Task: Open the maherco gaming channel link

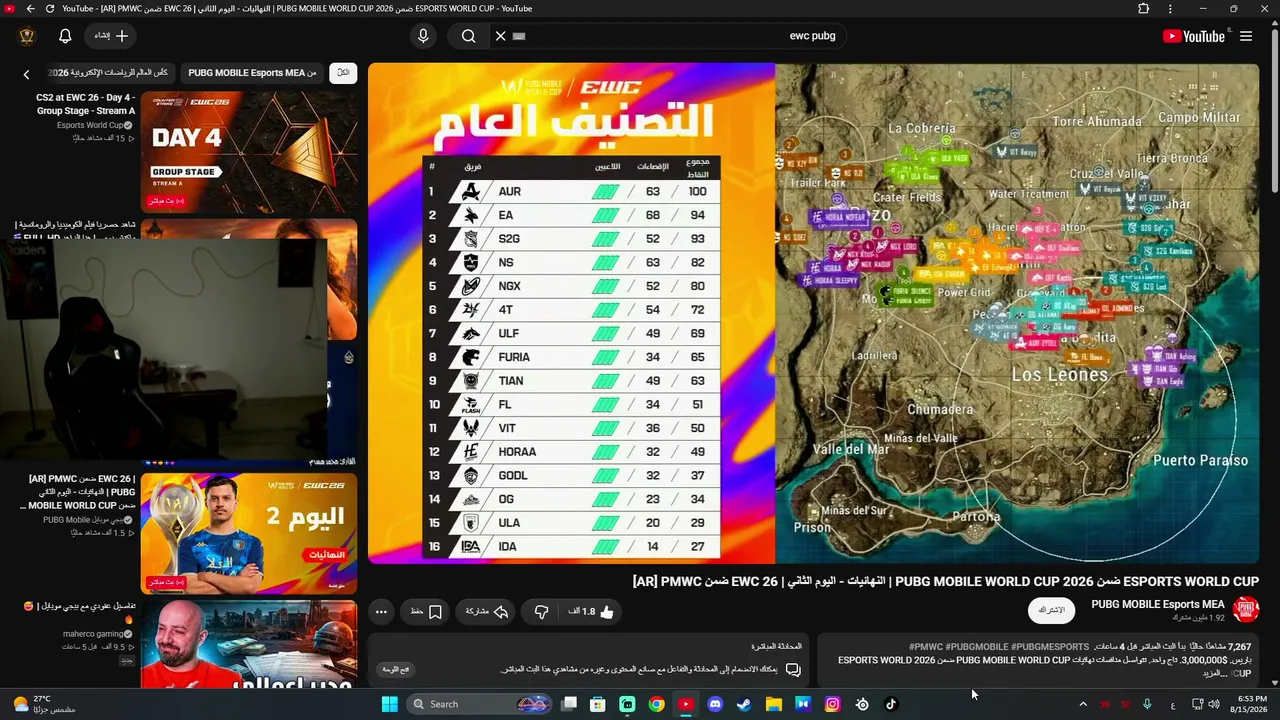Action: click(x=93, y=633)
